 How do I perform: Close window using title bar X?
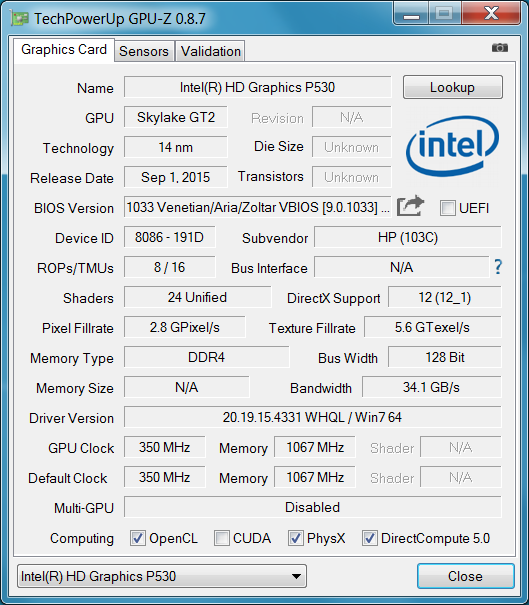tap(491, 14)
